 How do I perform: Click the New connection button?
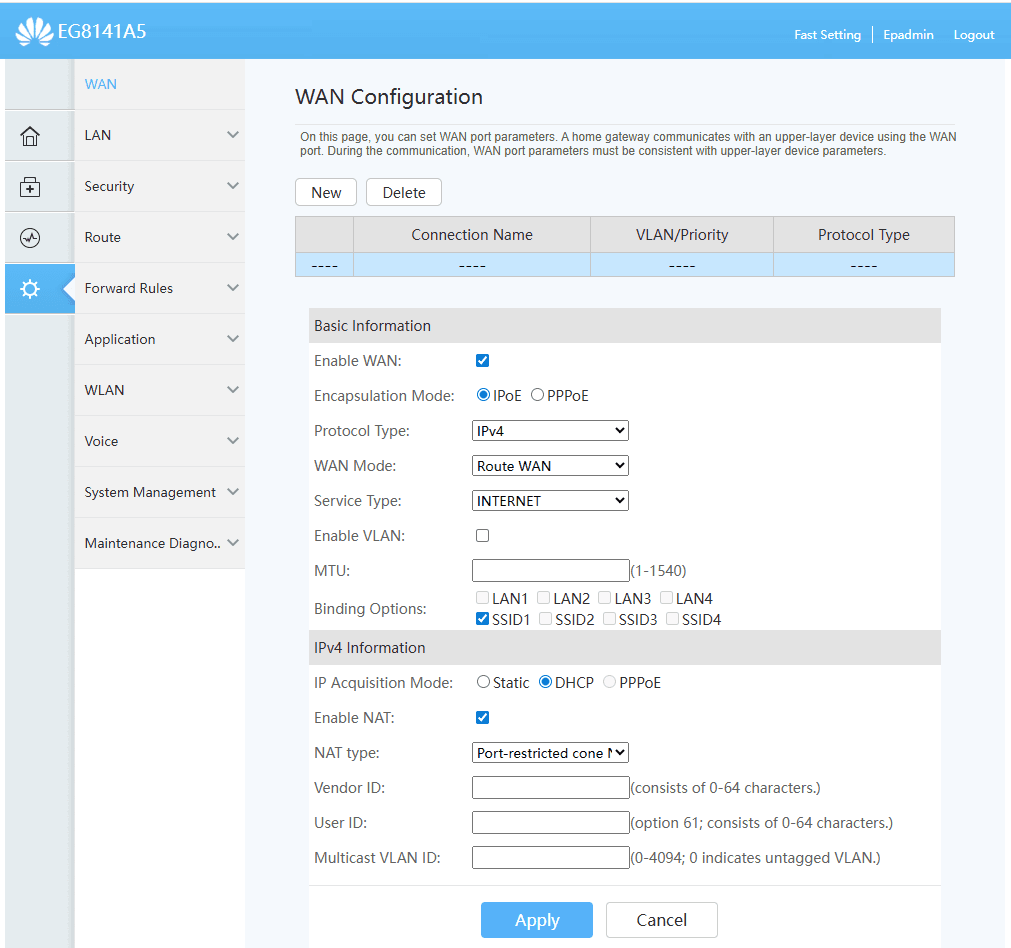point(326,193)
